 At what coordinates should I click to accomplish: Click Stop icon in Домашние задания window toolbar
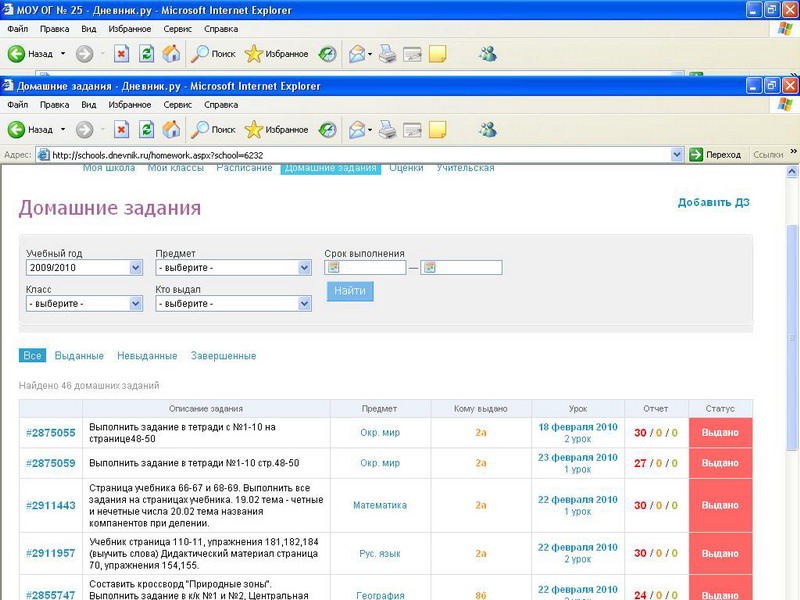(x=121, y=129)
